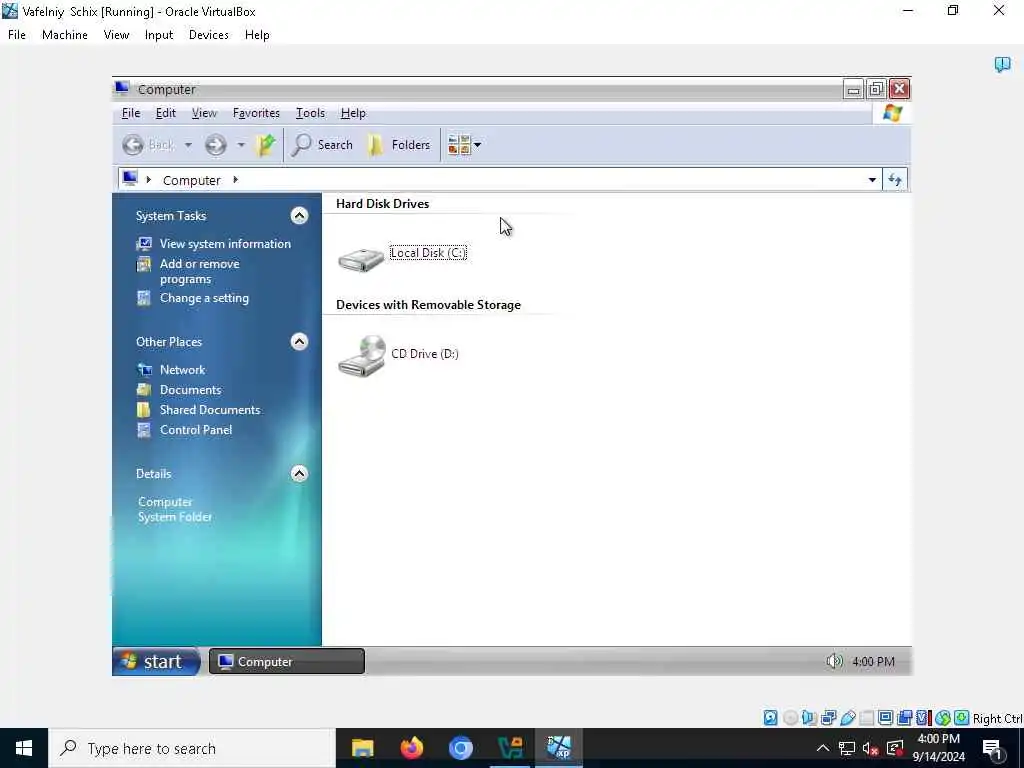Screen dimensions: 1024x768
Task: Open VirtualBox View menu
Action: (x=116, y=35)
